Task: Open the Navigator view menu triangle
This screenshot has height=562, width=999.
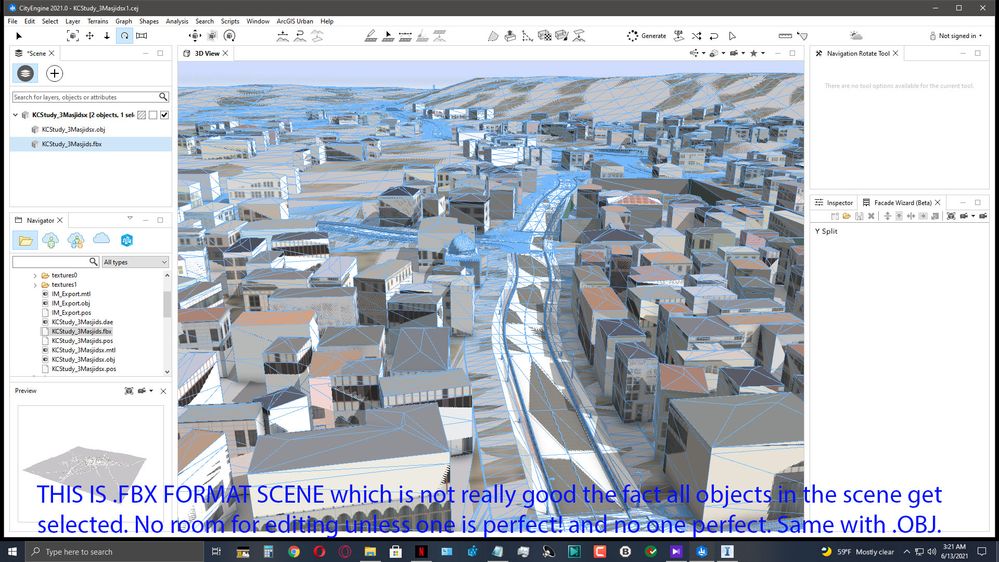Action: click(x=130, y=219)
